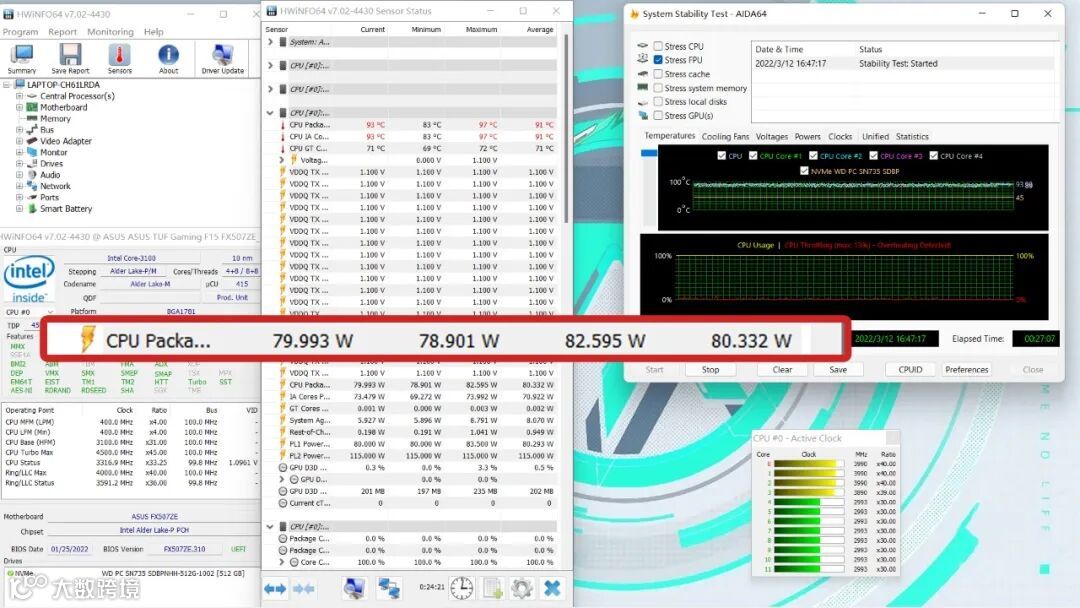Click the Motherboard icon in device tree

tap(32, 107)
